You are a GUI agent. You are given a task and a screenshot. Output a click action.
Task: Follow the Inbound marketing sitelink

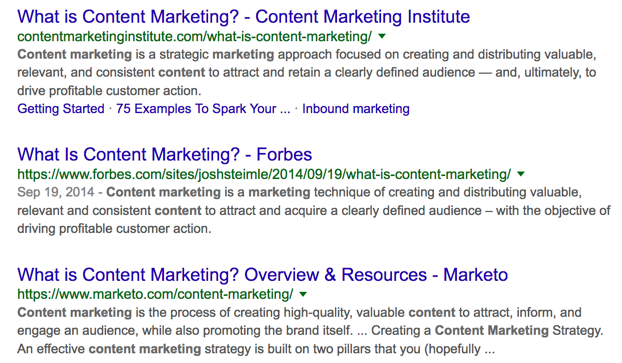tap(356, 109)
